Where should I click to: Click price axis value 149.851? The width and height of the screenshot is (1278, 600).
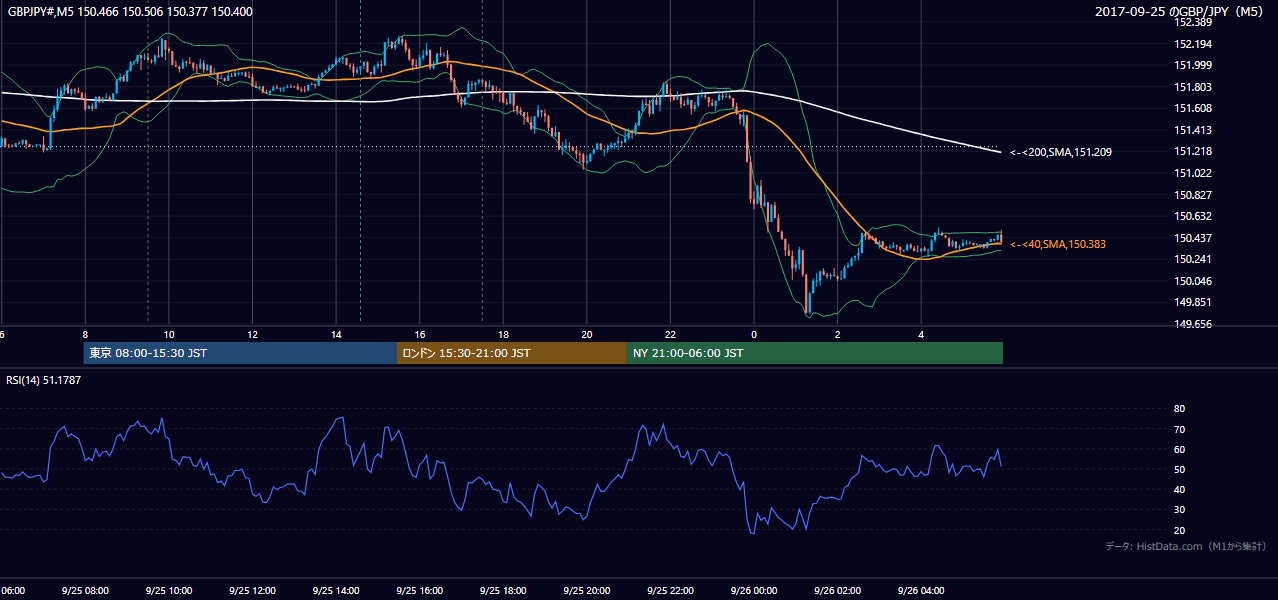tap(1192, 302)
